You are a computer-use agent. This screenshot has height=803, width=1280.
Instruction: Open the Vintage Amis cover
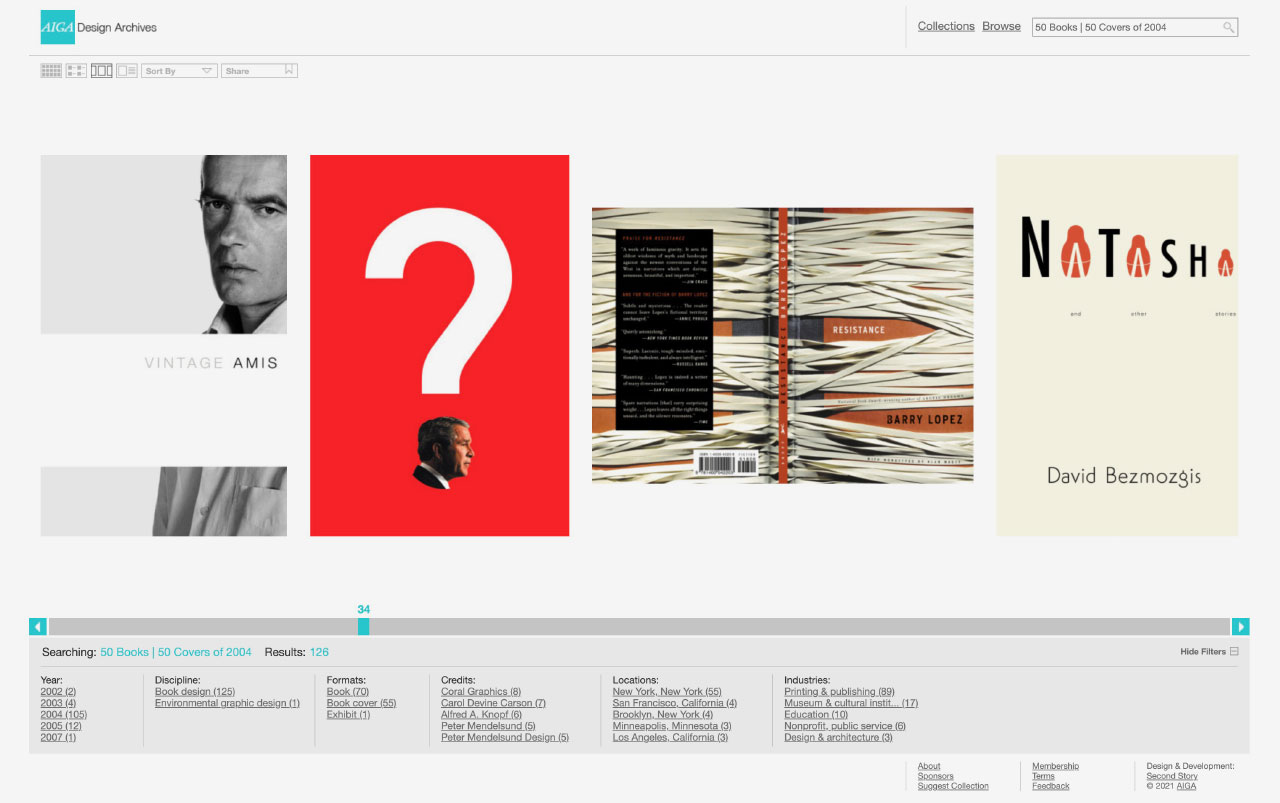point(164,345)
